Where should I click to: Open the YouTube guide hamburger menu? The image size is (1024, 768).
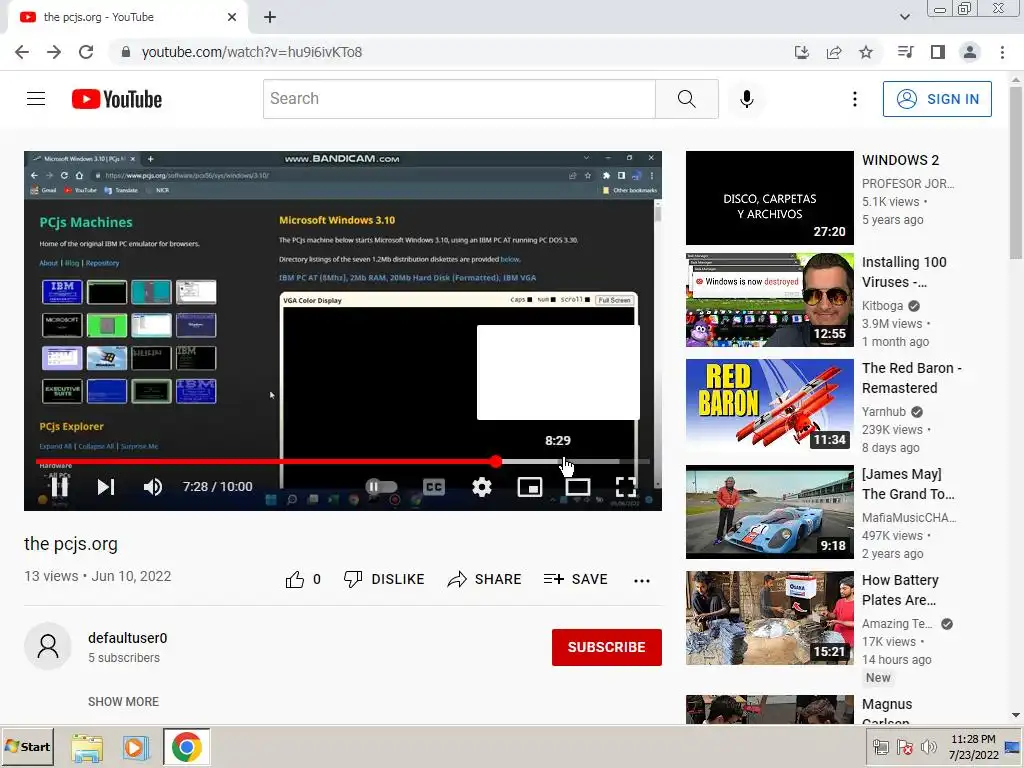tap(36, 99)
